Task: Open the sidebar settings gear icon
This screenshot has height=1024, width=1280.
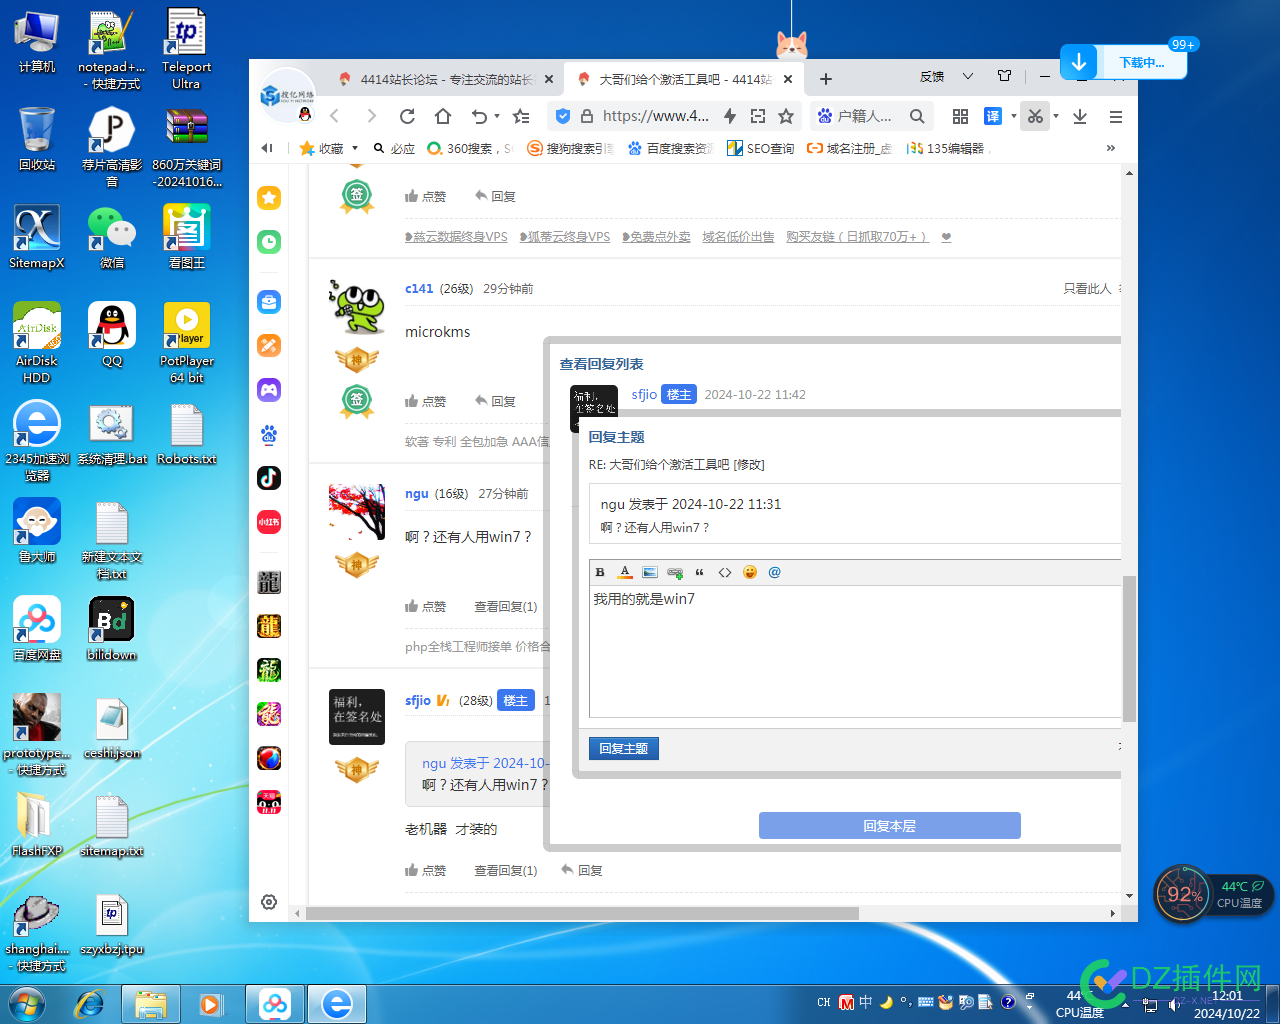Action: coord(269,902)
